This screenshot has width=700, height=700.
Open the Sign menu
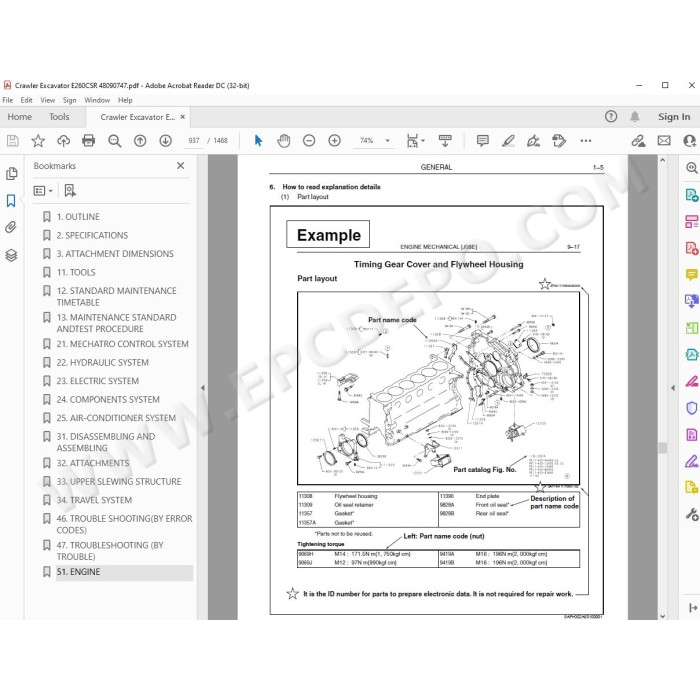click(x=69, y=100)
